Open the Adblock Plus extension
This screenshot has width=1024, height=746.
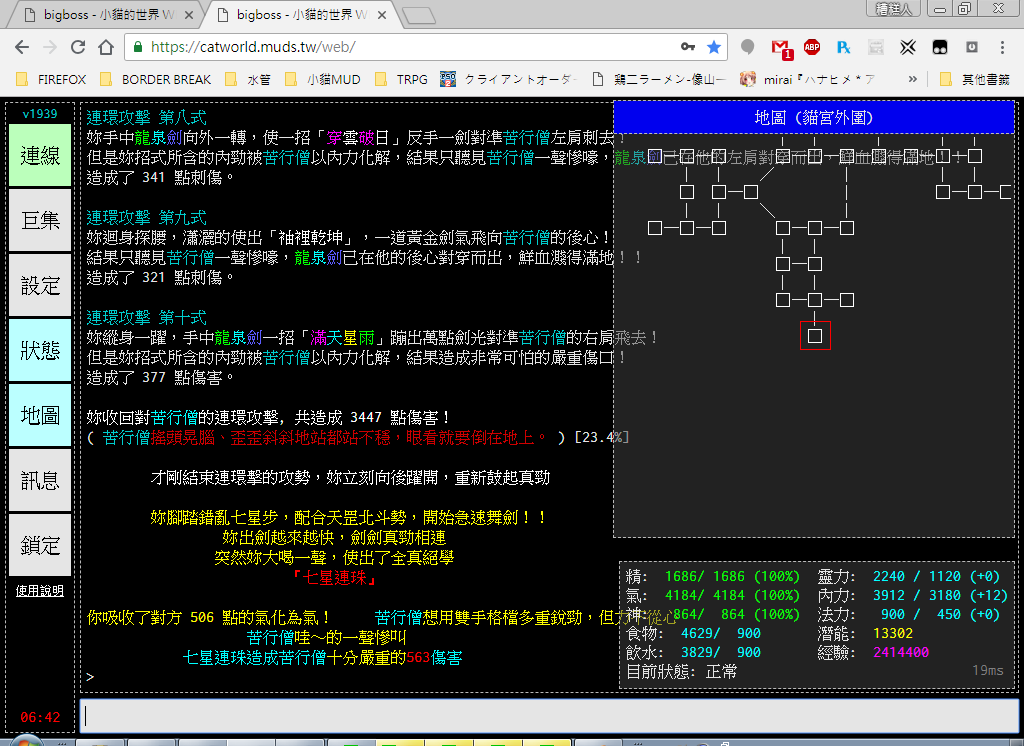[x=812, y=46]
